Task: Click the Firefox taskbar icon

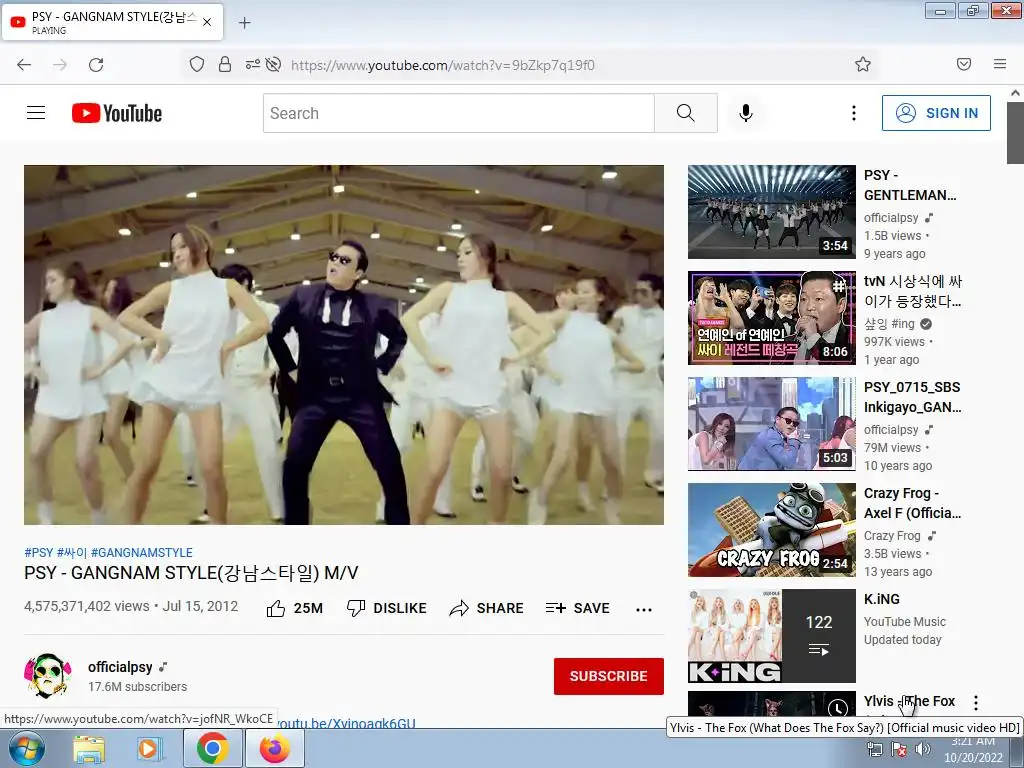Action: [274, 748]
